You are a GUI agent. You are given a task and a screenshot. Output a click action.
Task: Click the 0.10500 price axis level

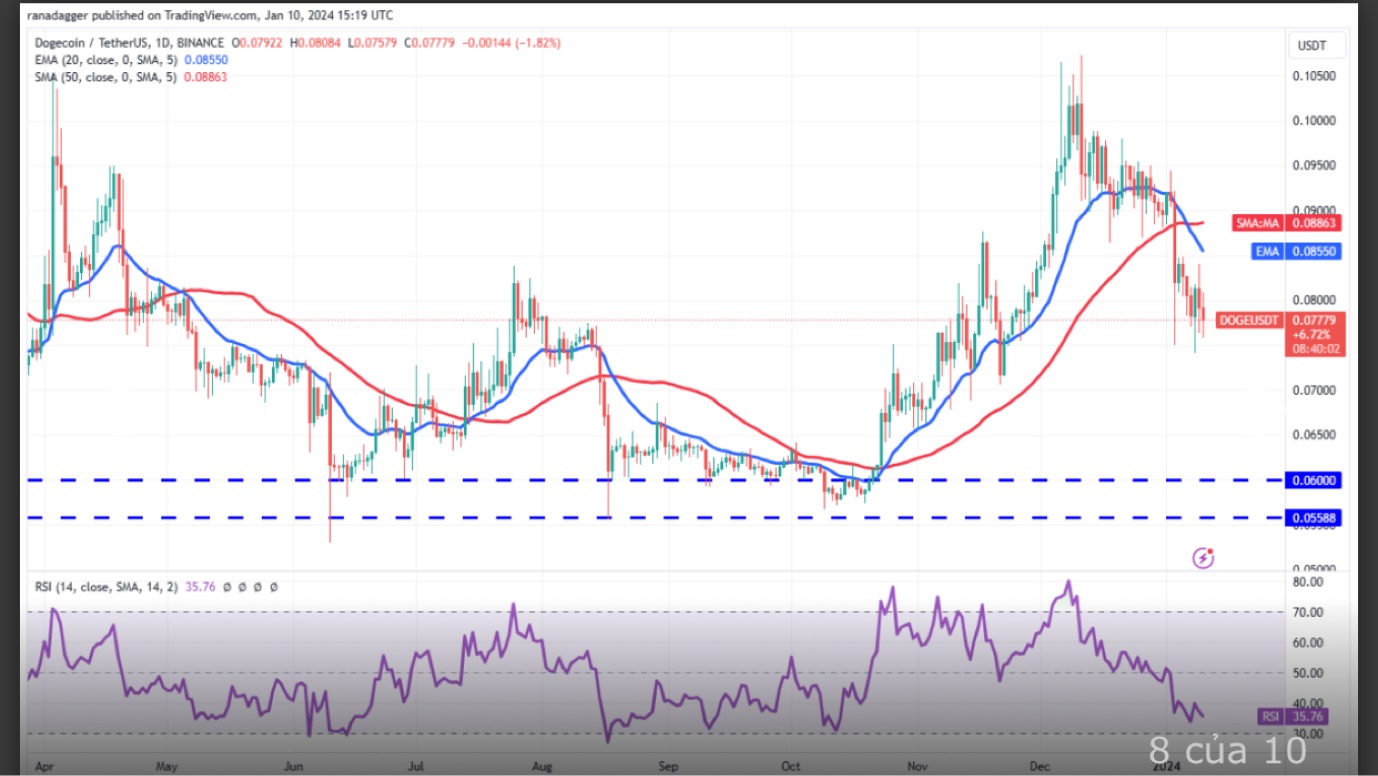(1316, 76)
